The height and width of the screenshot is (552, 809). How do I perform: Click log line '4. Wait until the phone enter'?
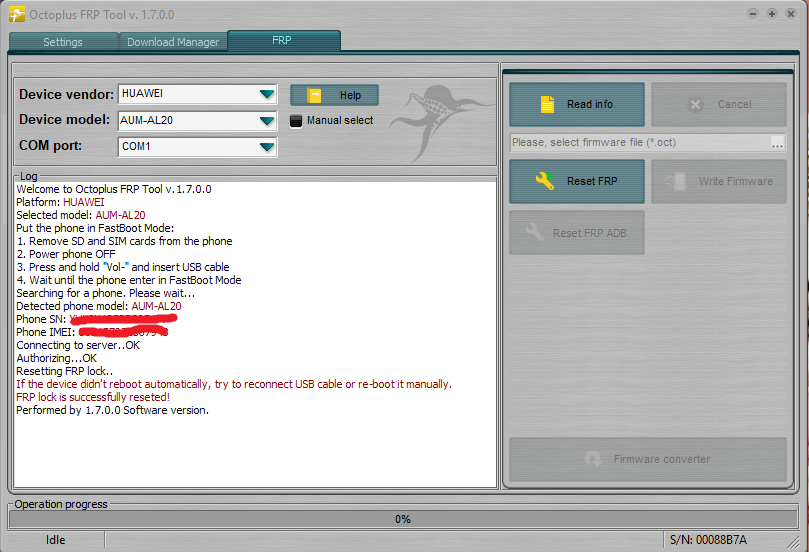tap(129, 280)
